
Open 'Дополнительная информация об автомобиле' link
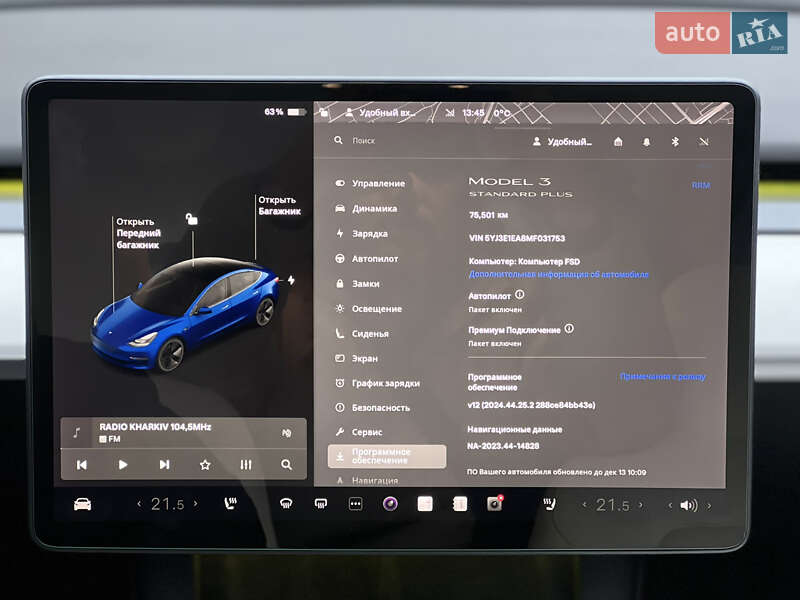point(558,274)
